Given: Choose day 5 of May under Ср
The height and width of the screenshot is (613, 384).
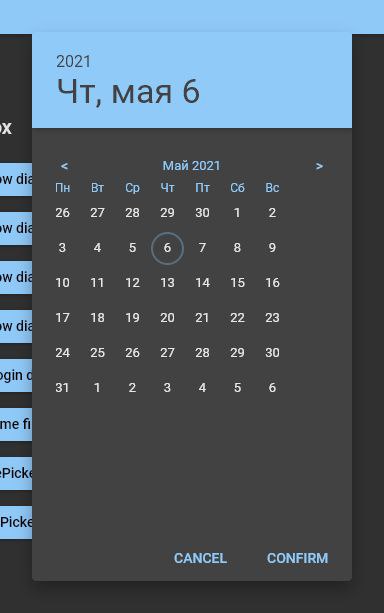Looking at the screenshot, I should pyautogui.click(x=133, y=248).
